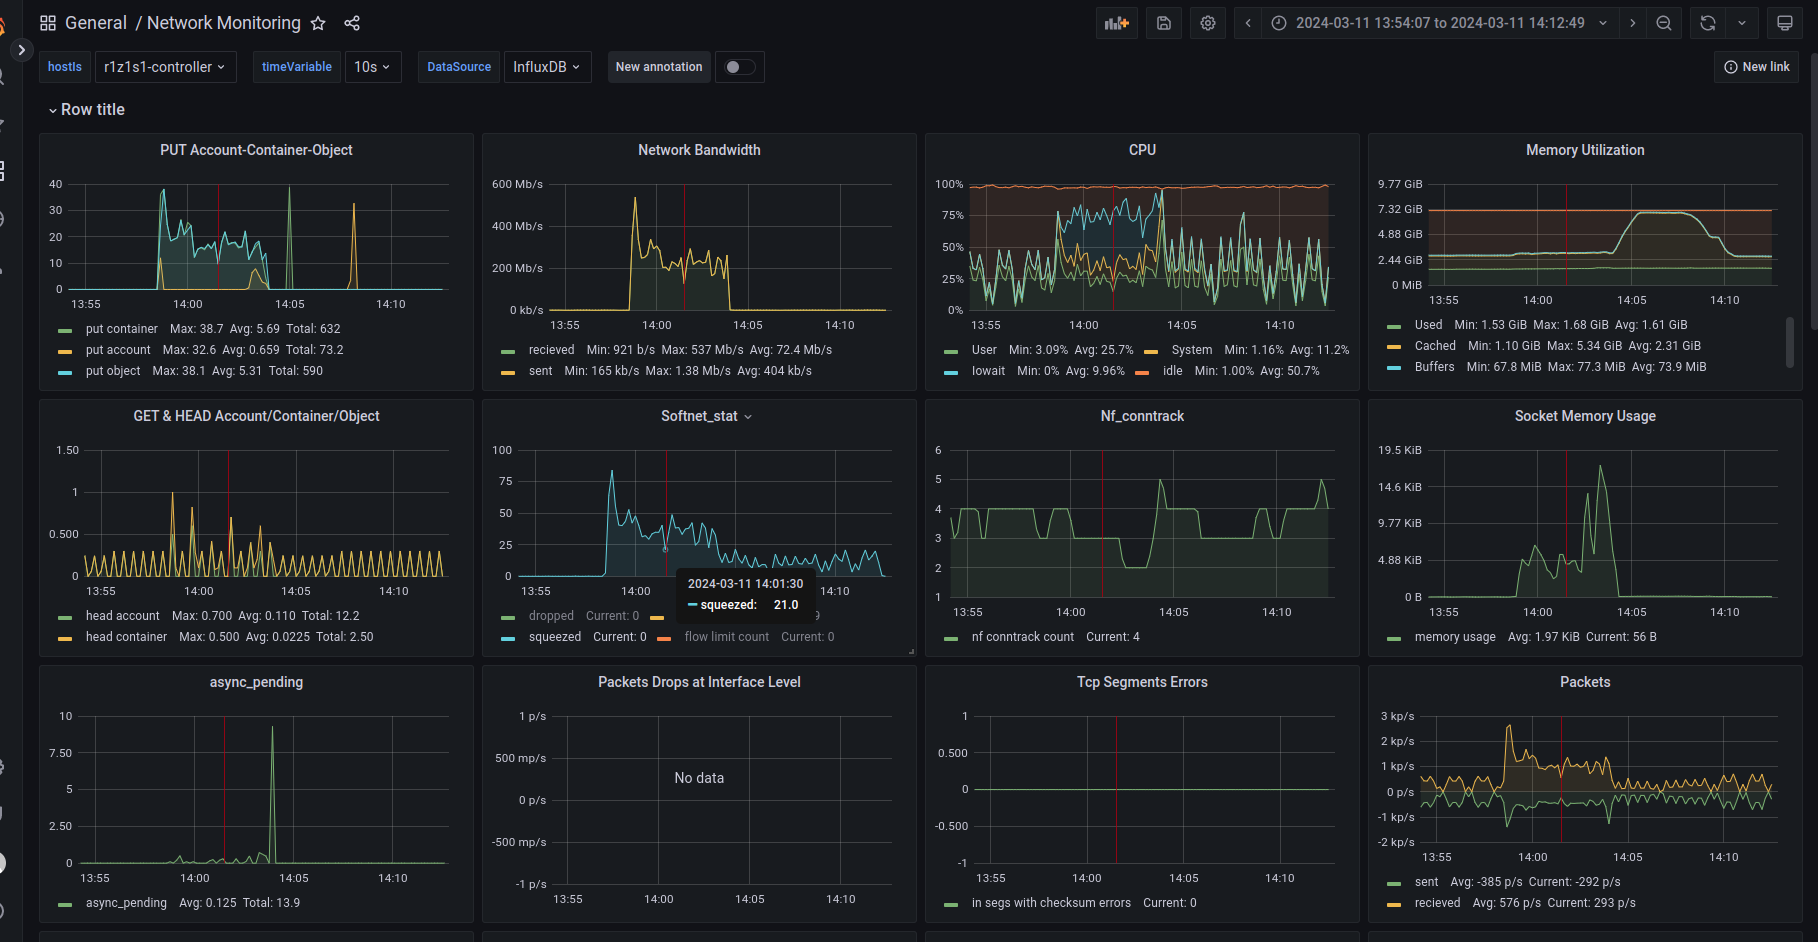Refresh the dashboard
The width and height of the screenshot is (1818, 942).
point(1708,23)
